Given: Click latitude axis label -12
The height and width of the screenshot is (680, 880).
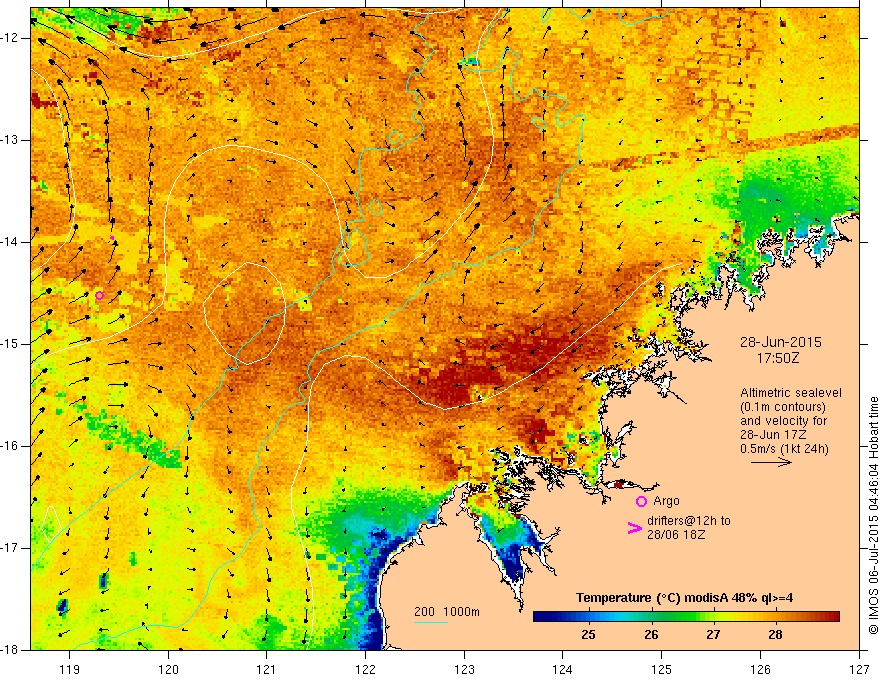Looking at the screenshot, I should click(11, 38).
